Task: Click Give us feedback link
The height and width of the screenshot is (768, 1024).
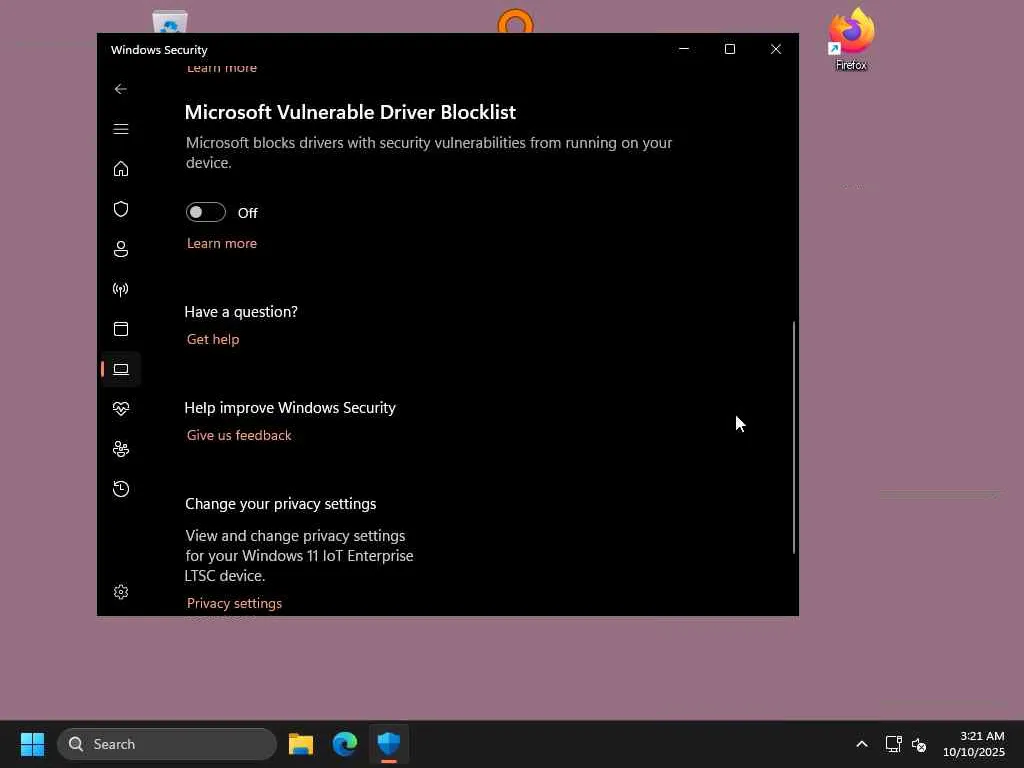Action: 239,435
